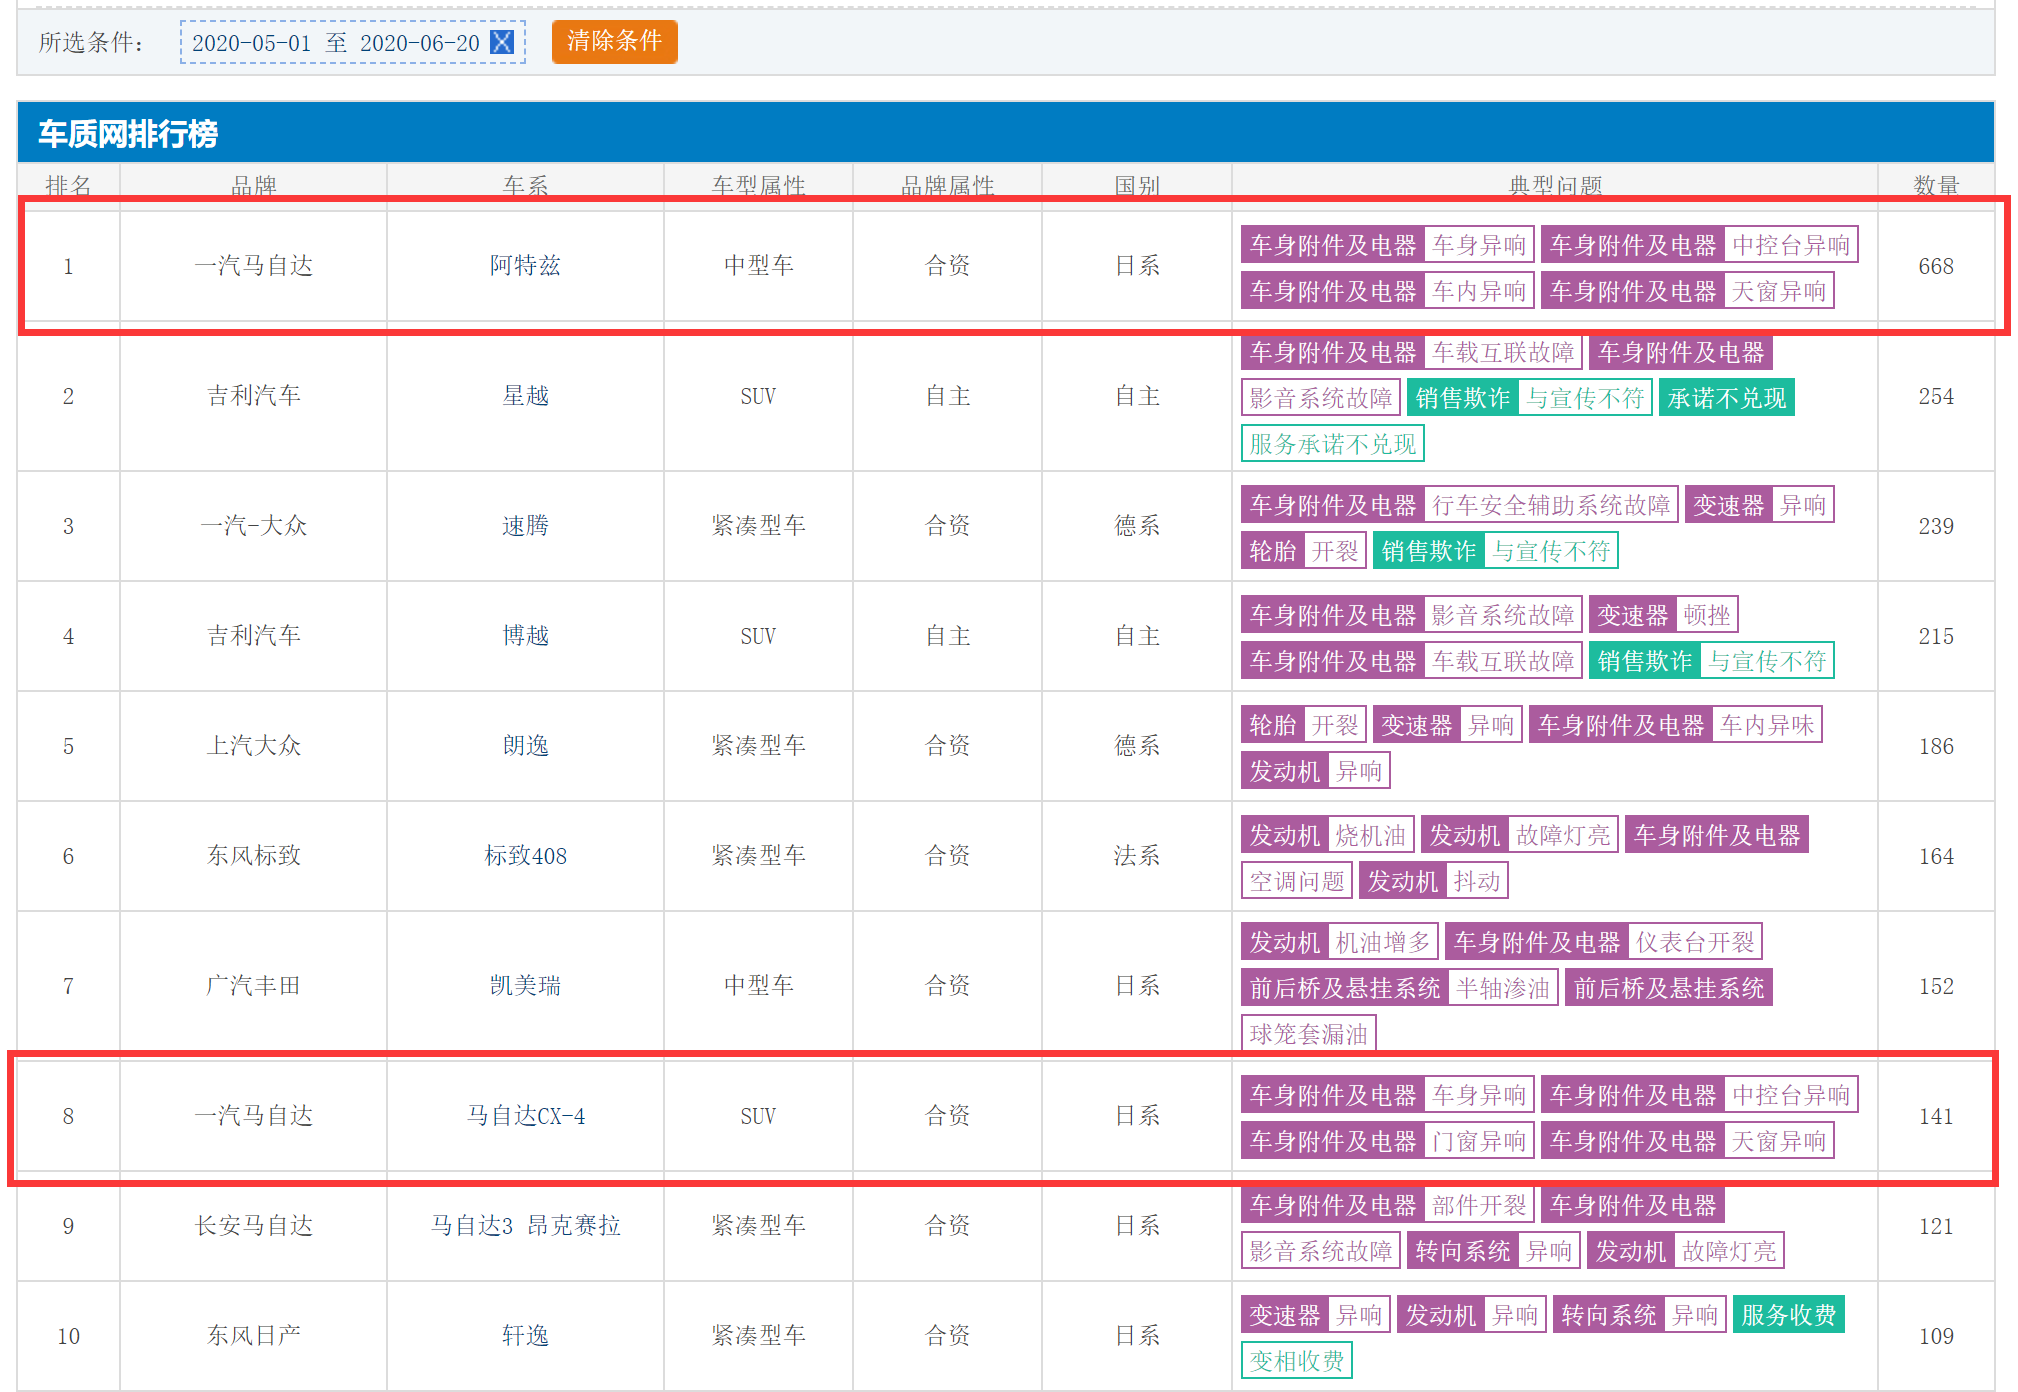
Task: Click the 车内异响 tag in 阿特兹 row
Action: [x=1479, y=291]
